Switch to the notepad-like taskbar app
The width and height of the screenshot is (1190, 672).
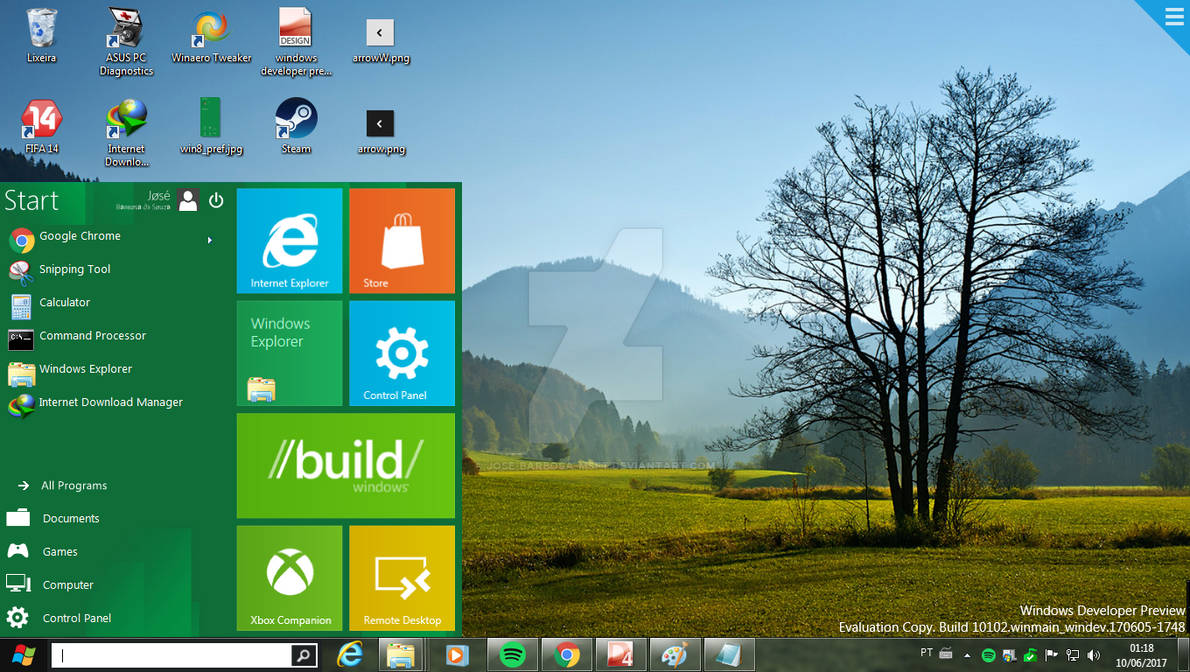[x=729, y=655]
